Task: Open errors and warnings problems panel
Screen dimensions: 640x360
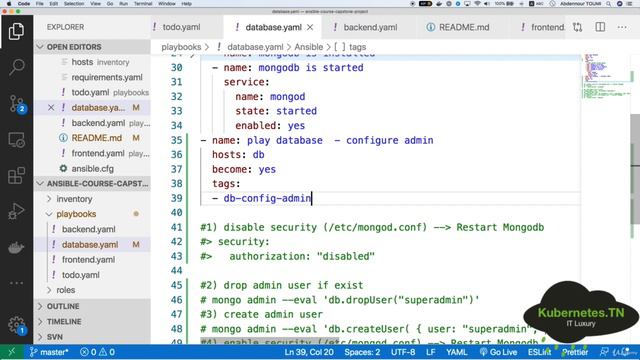Action: (x=97, y=352)
